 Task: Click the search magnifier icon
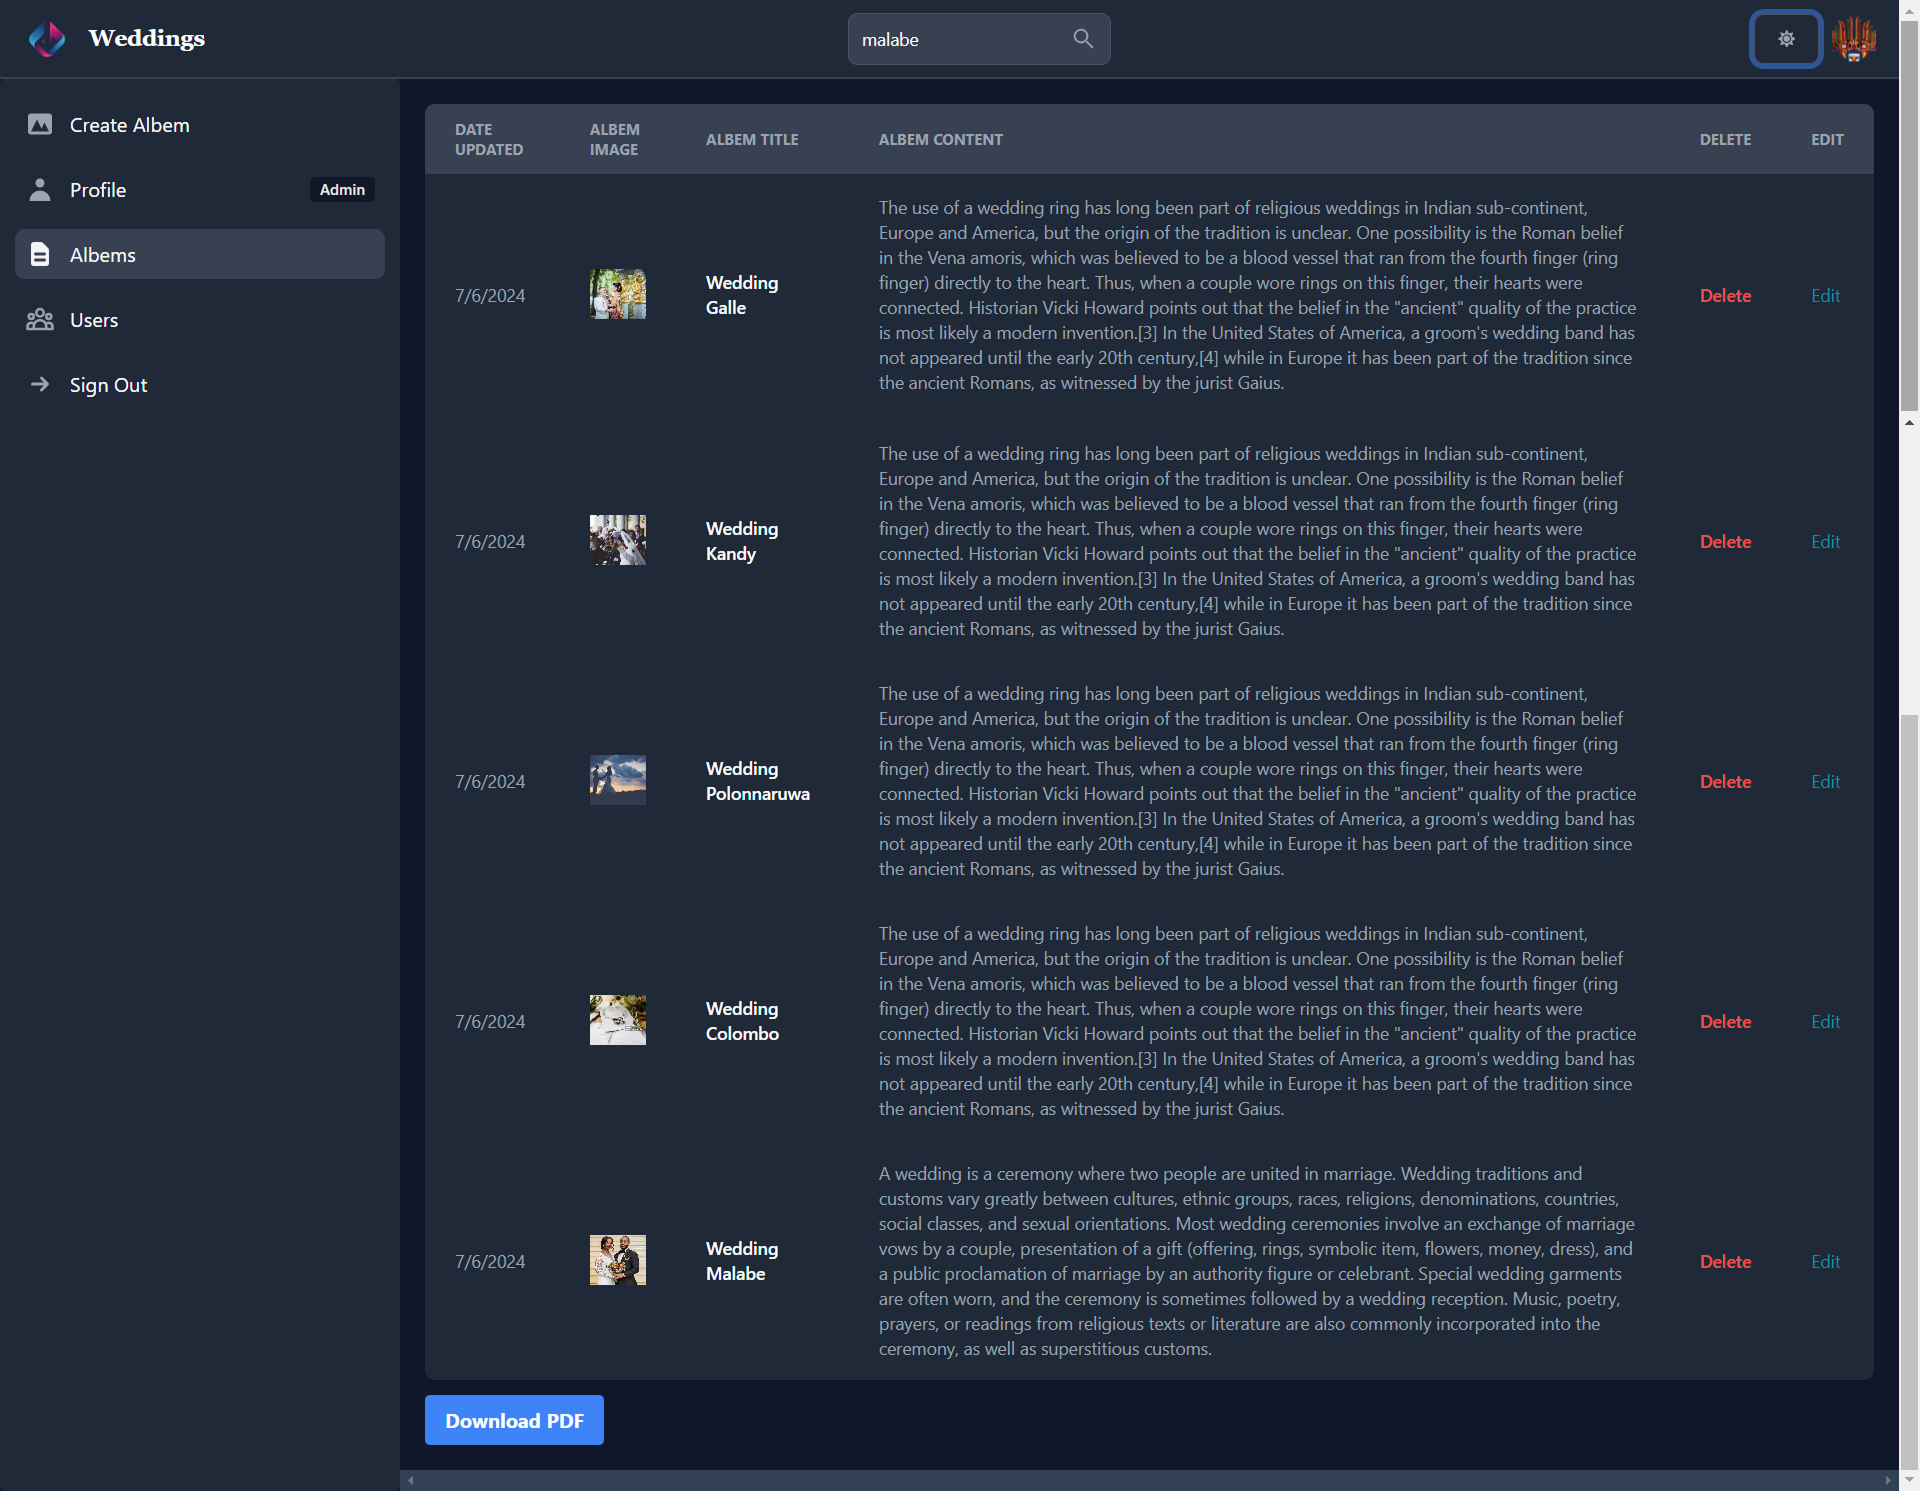pos(1083,38)
